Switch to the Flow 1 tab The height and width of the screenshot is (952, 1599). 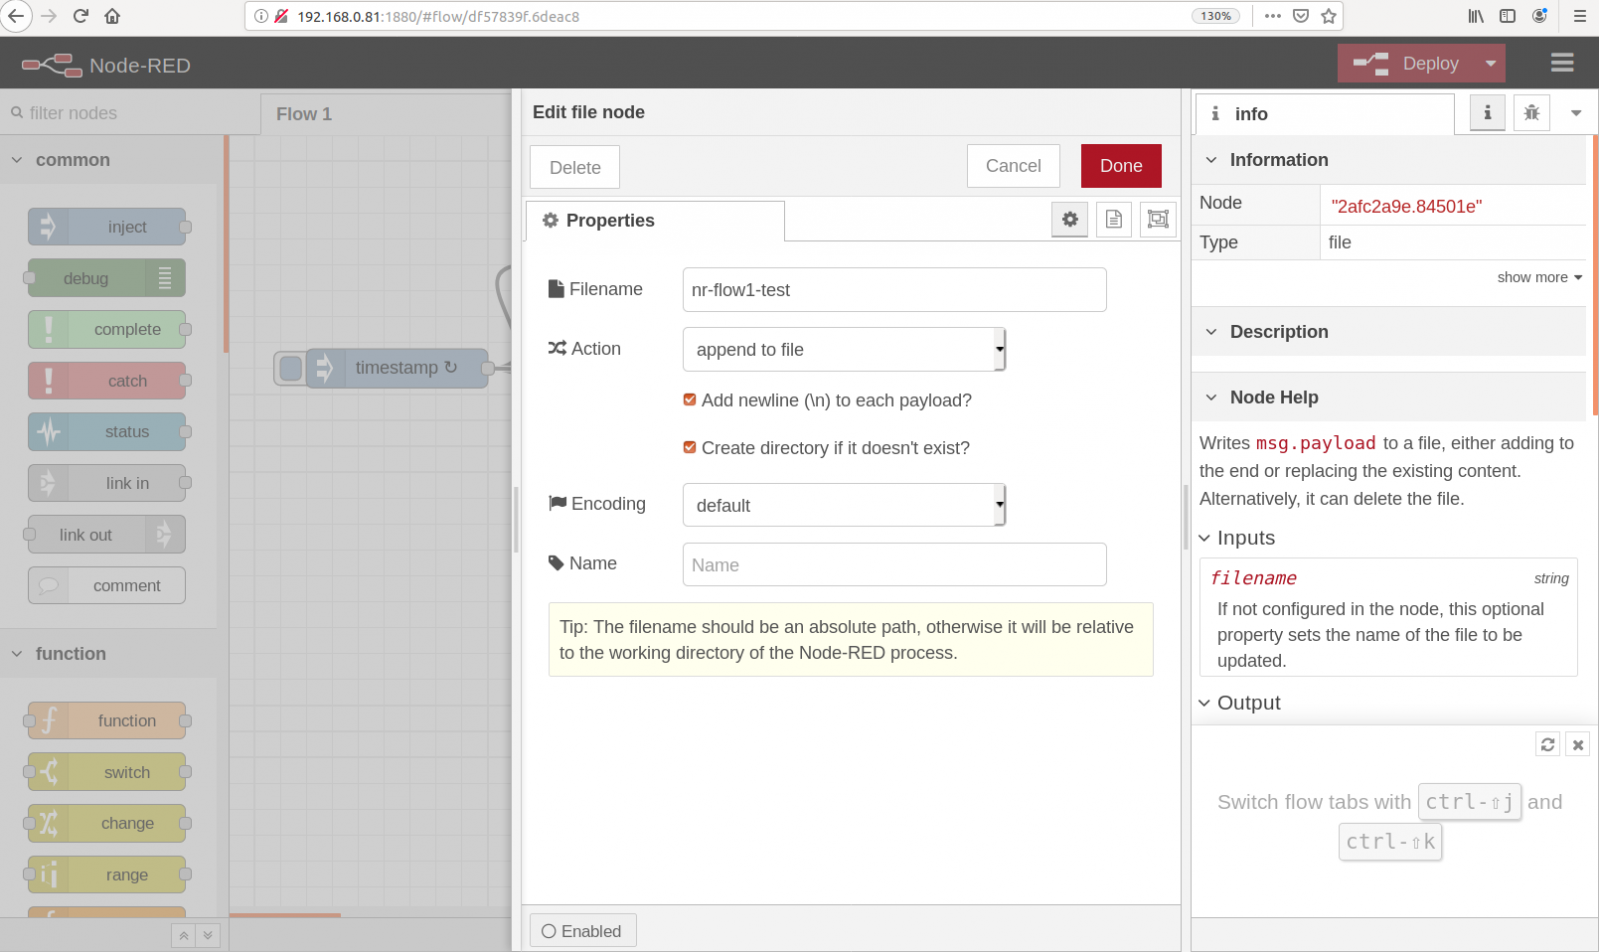[x=304, y=114]
